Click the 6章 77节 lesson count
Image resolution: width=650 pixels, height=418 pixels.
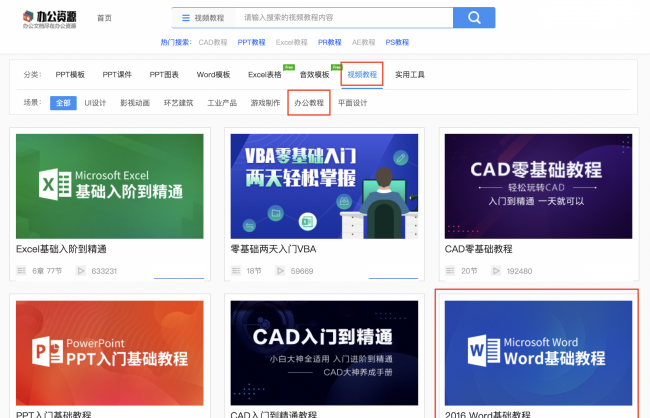tap(47, 271)
